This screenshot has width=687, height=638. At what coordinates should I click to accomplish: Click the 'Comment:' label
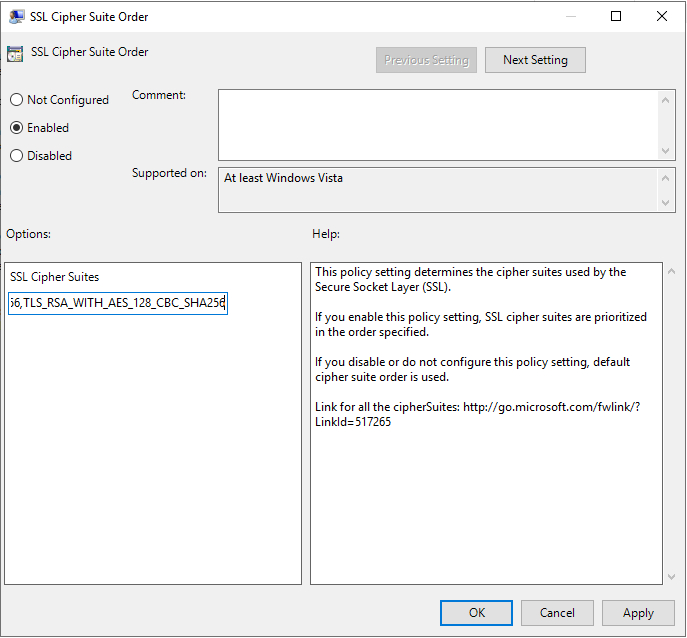(x=159, y=95)
